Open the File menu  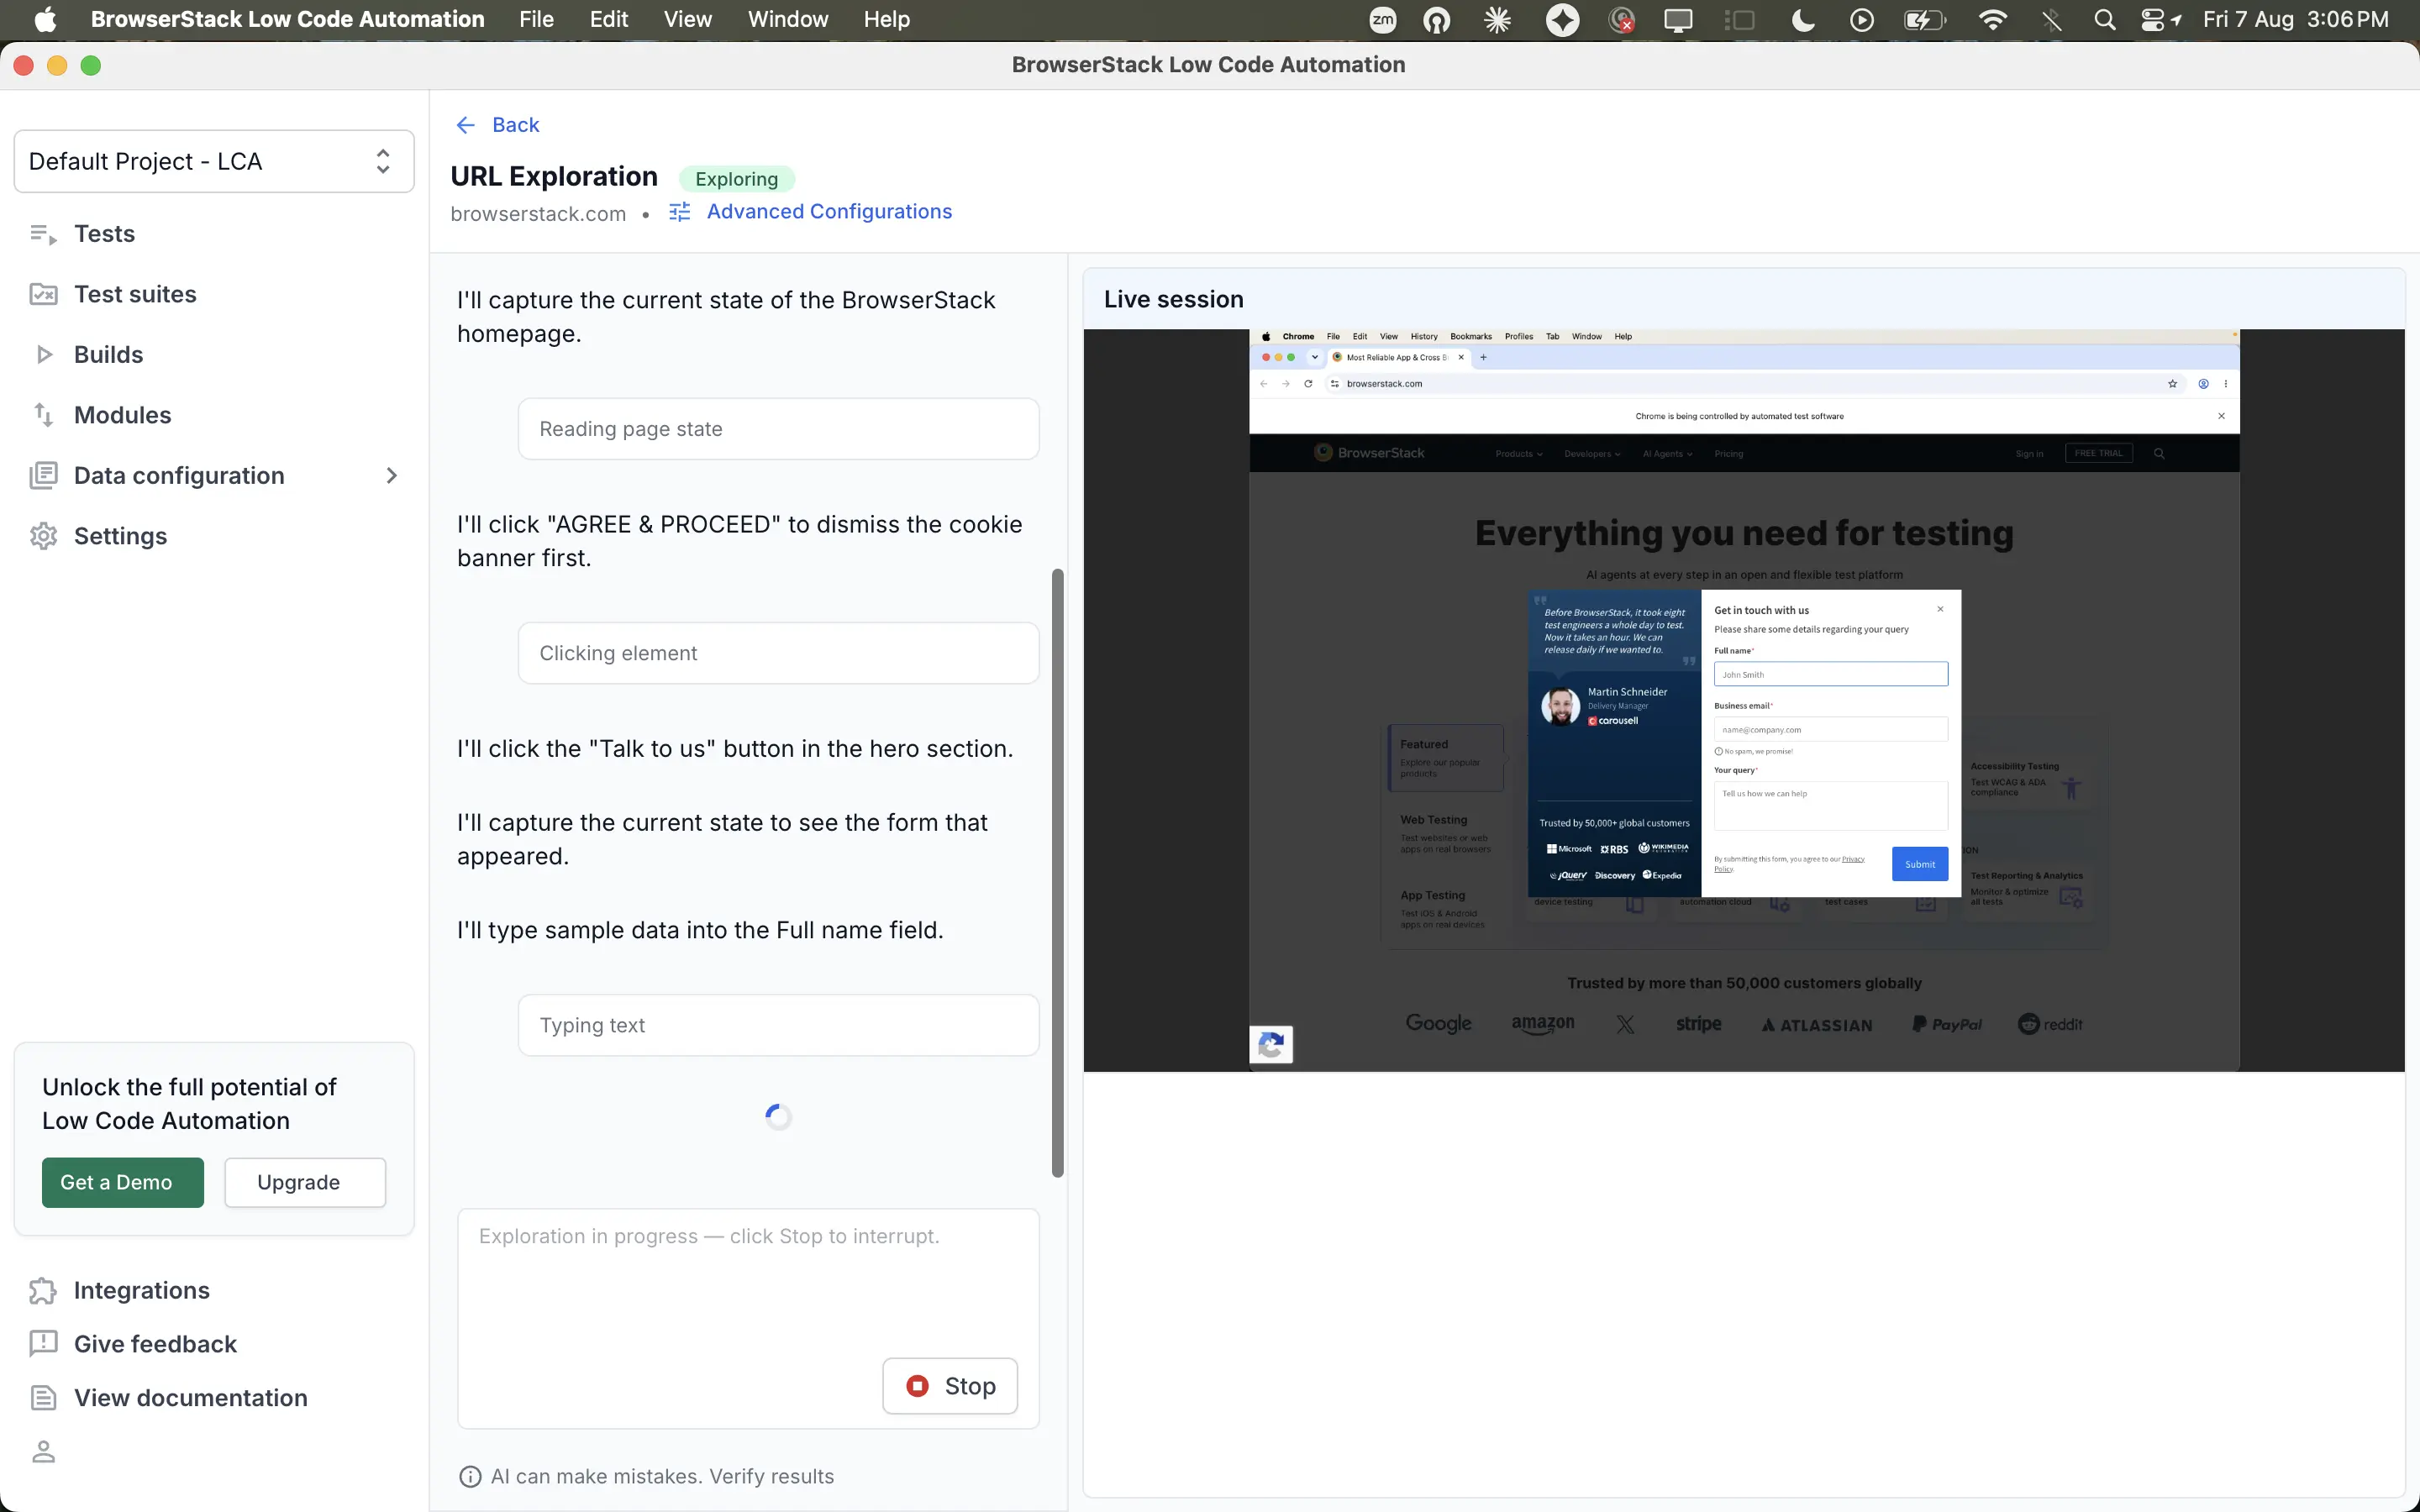click(536, 20)
